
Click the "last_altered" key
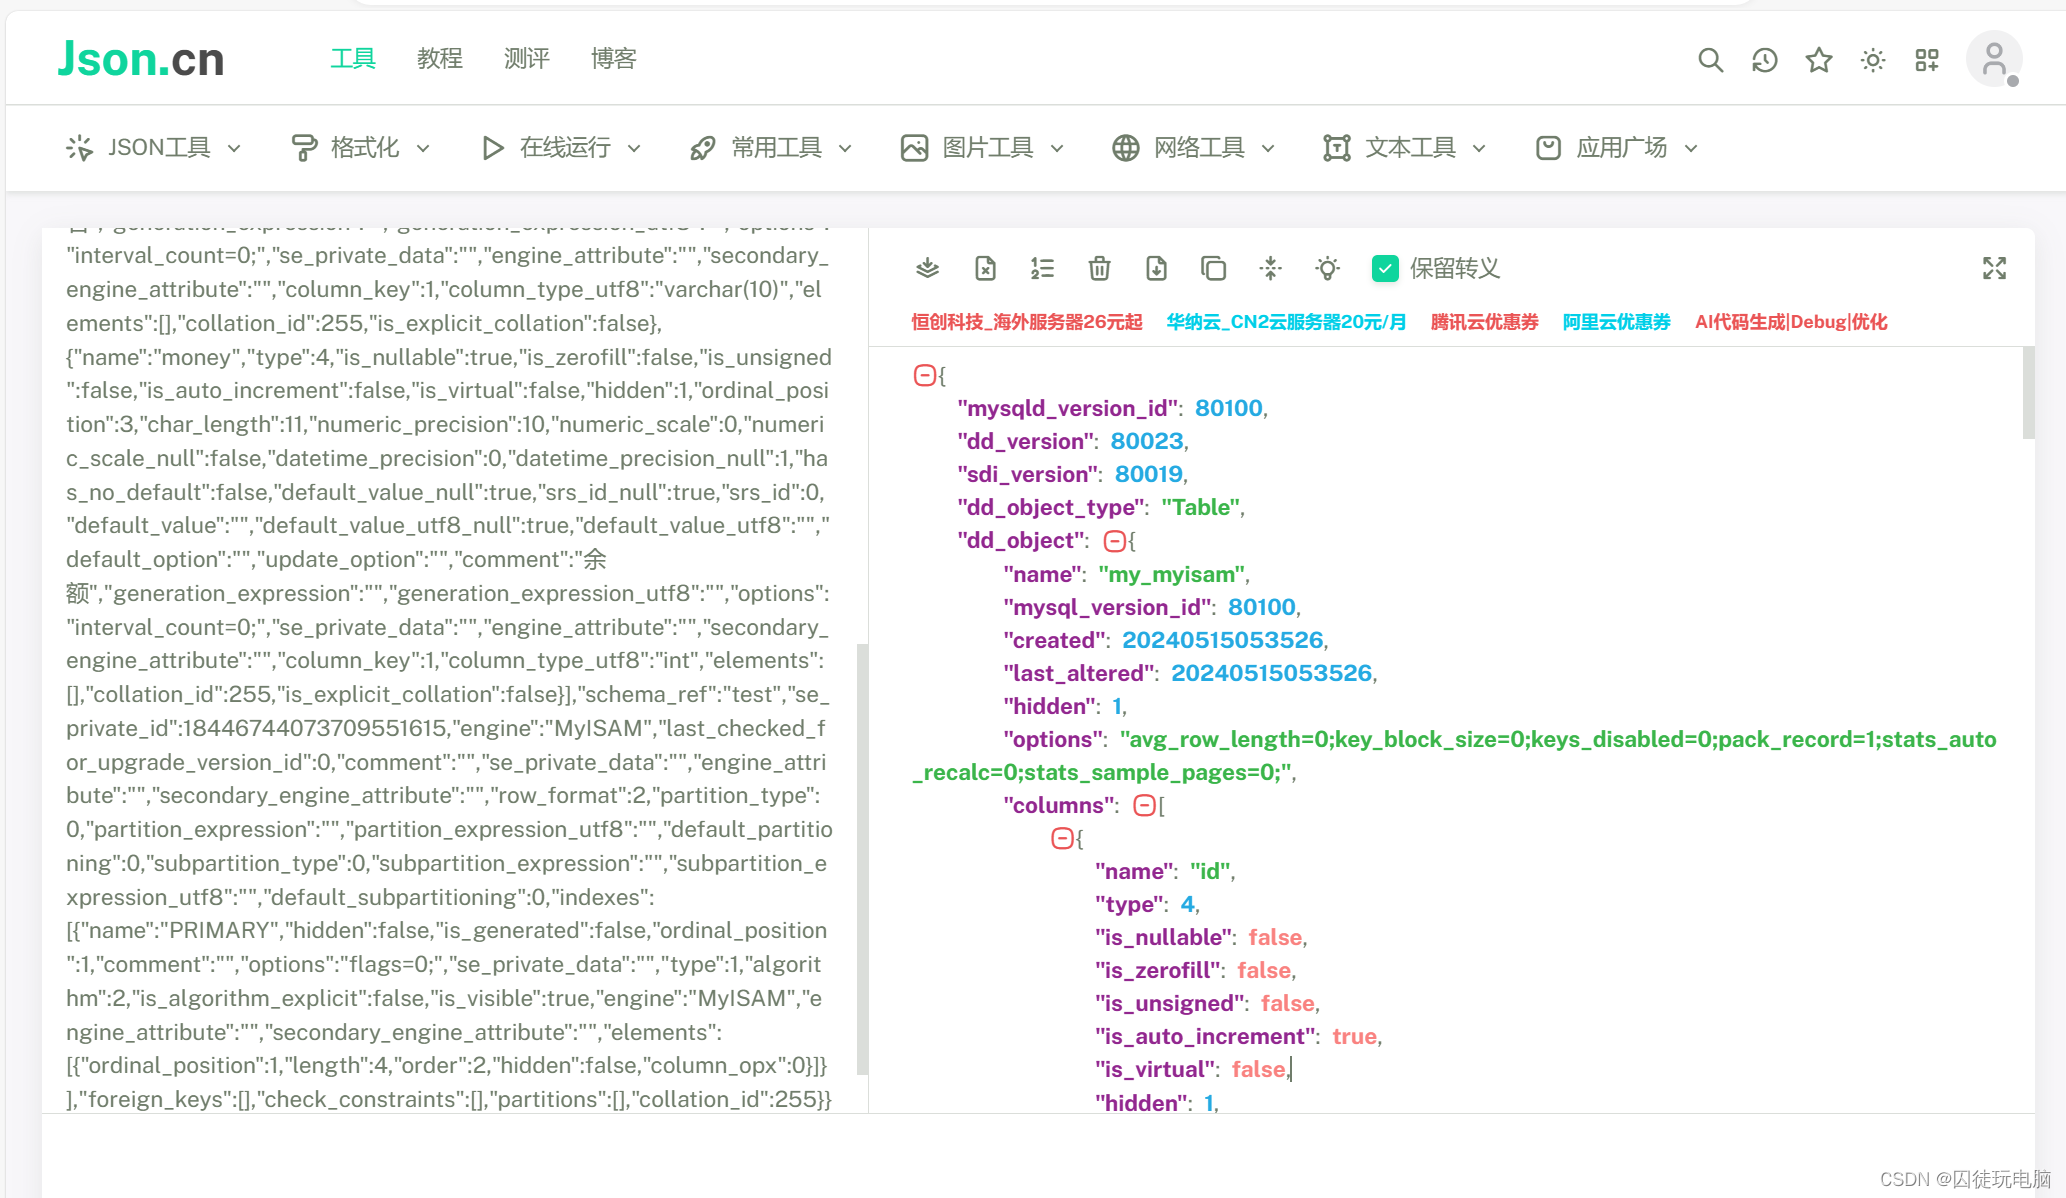1081,673
